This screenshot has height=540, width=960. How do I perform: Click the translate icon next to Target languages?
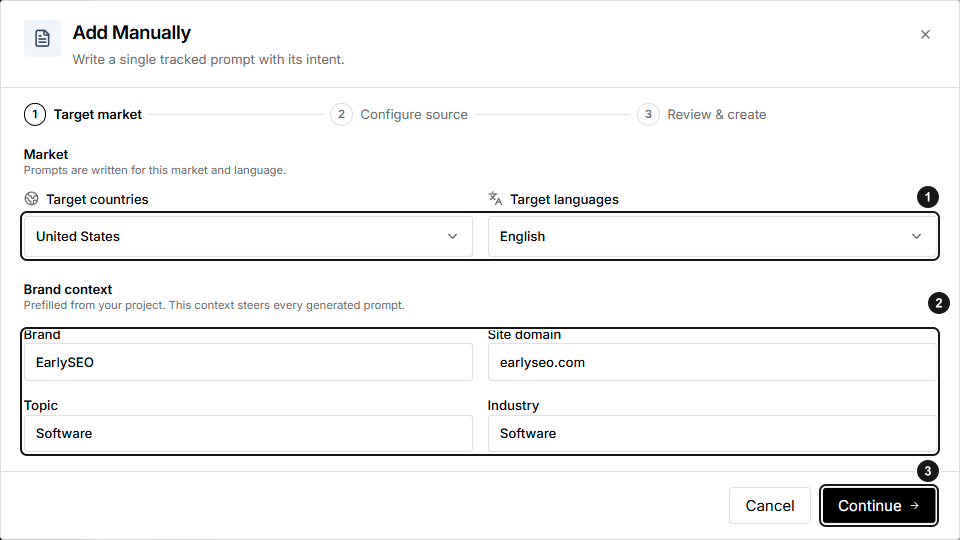pyautogui.click(x=495, y=198)
